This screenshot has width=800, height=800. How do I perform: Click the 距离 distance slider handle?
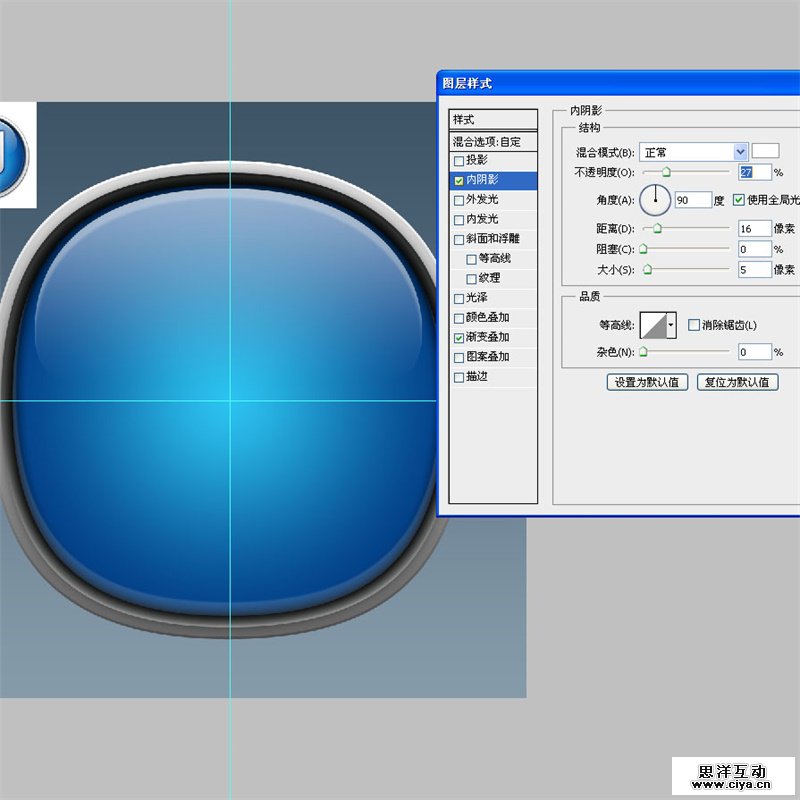point(657,229)
